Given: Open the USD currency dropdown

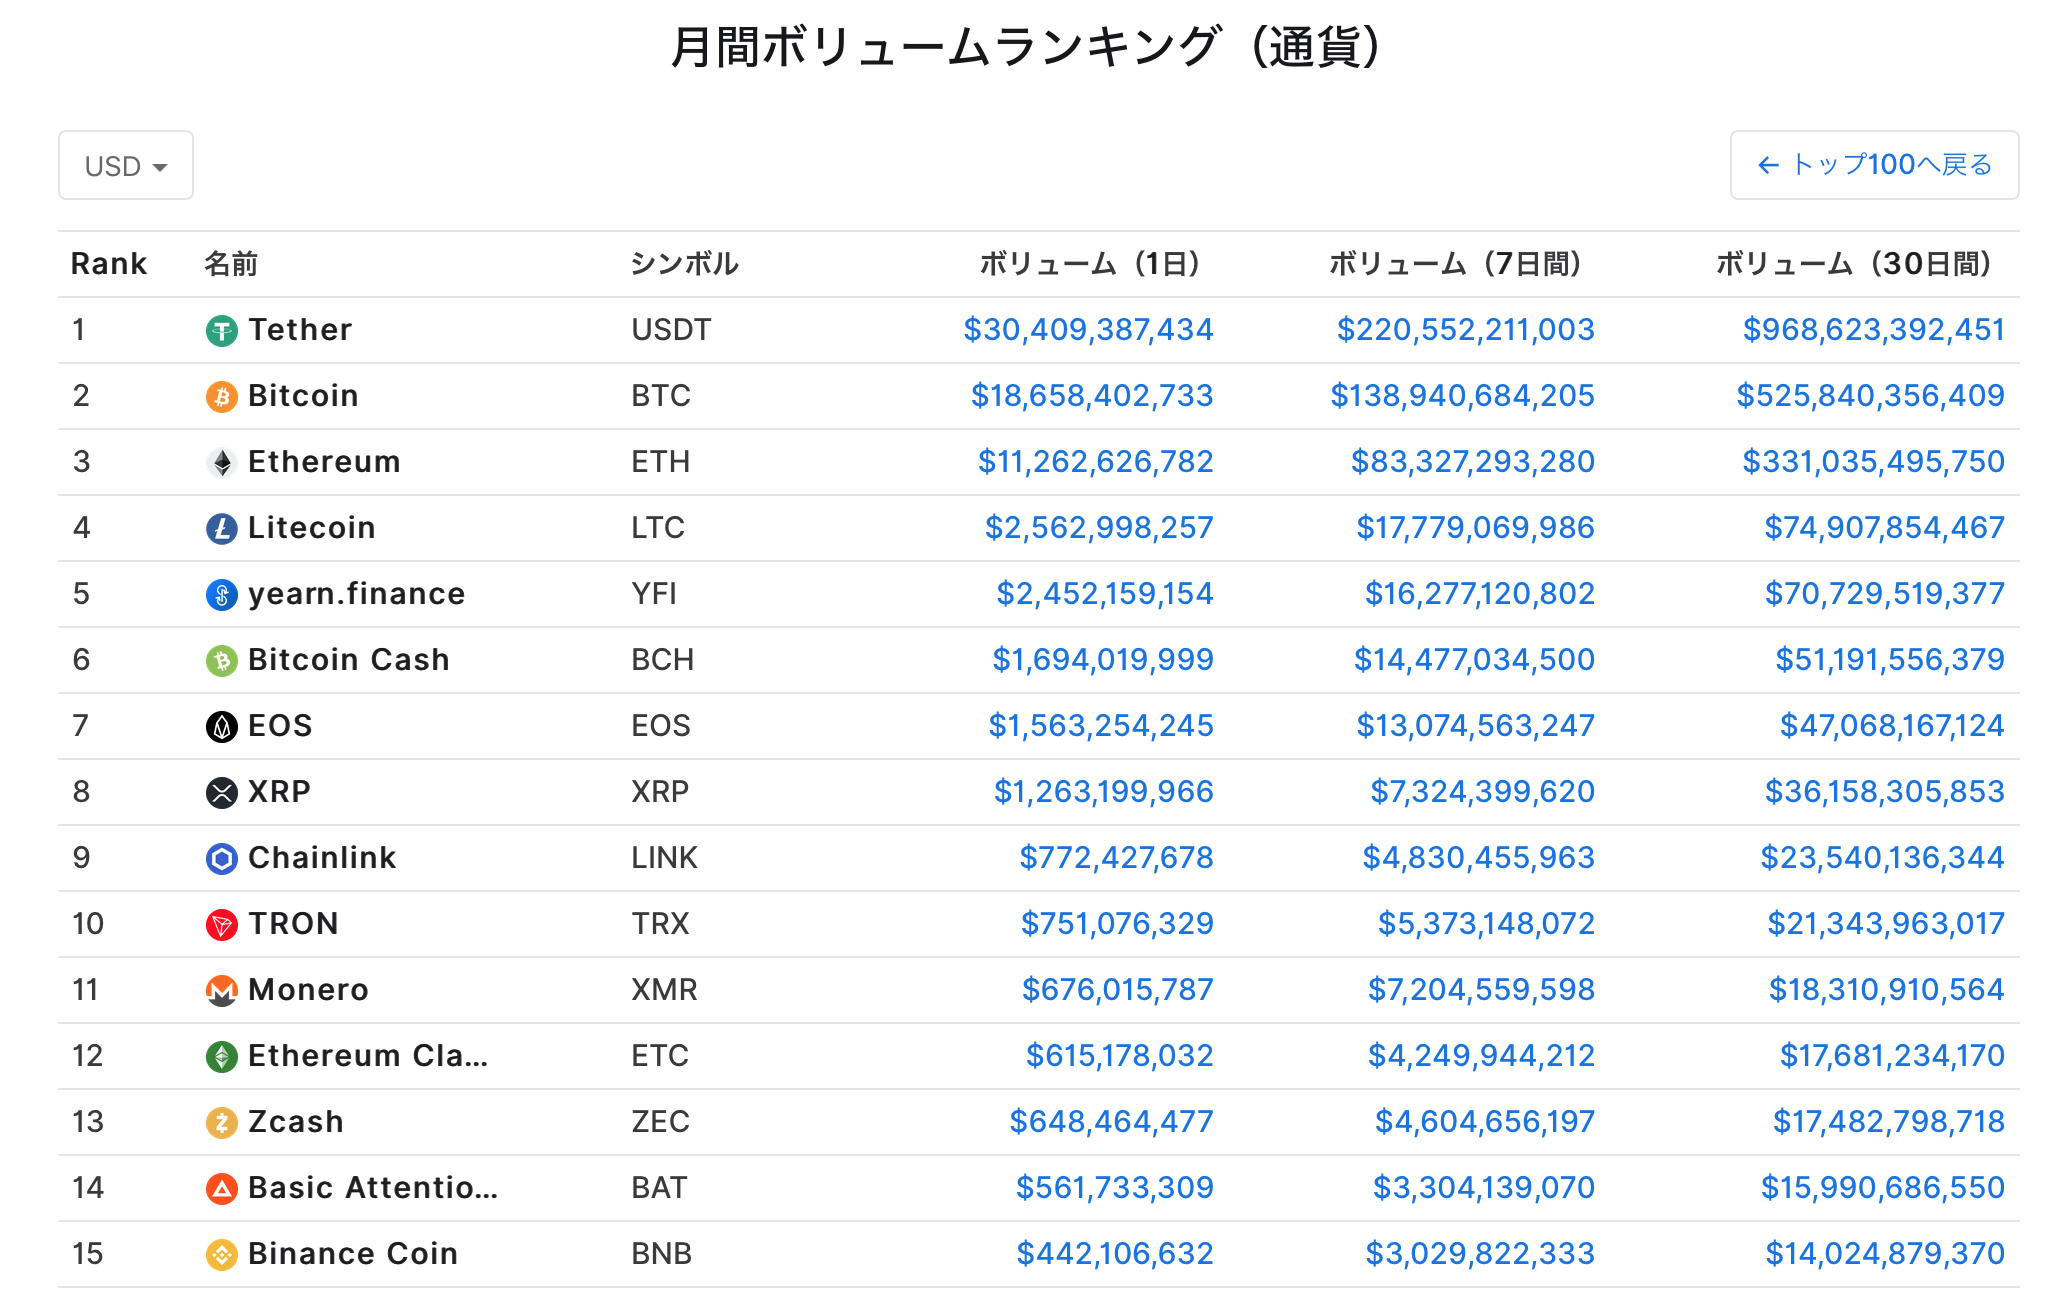Looking at the screenshot, I should pos(126,165).
